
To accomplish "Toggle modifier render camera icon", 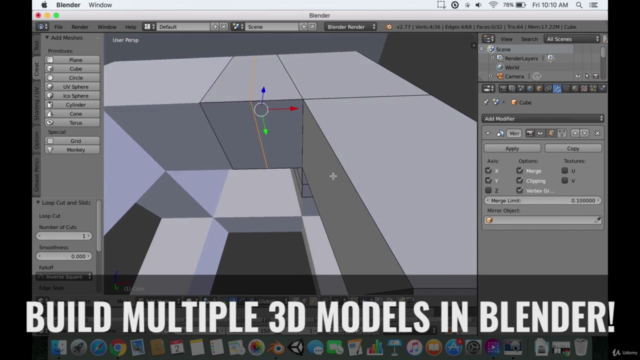I will 530,133.
